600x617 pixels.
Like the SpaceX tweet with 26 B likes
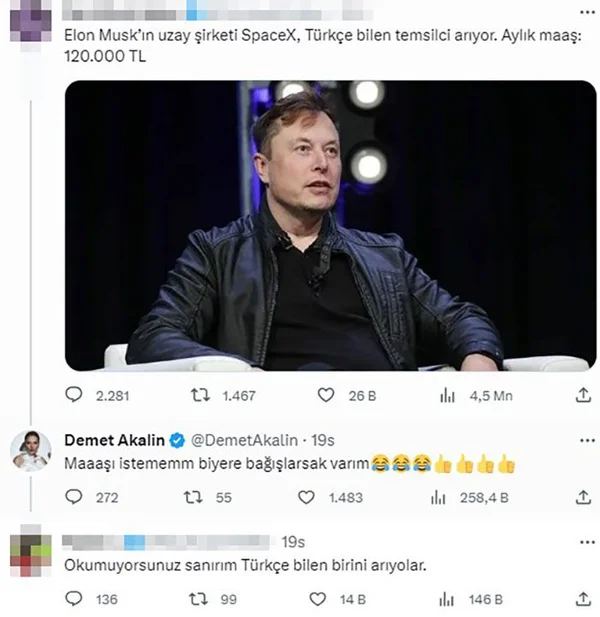[x=326, y=395]
